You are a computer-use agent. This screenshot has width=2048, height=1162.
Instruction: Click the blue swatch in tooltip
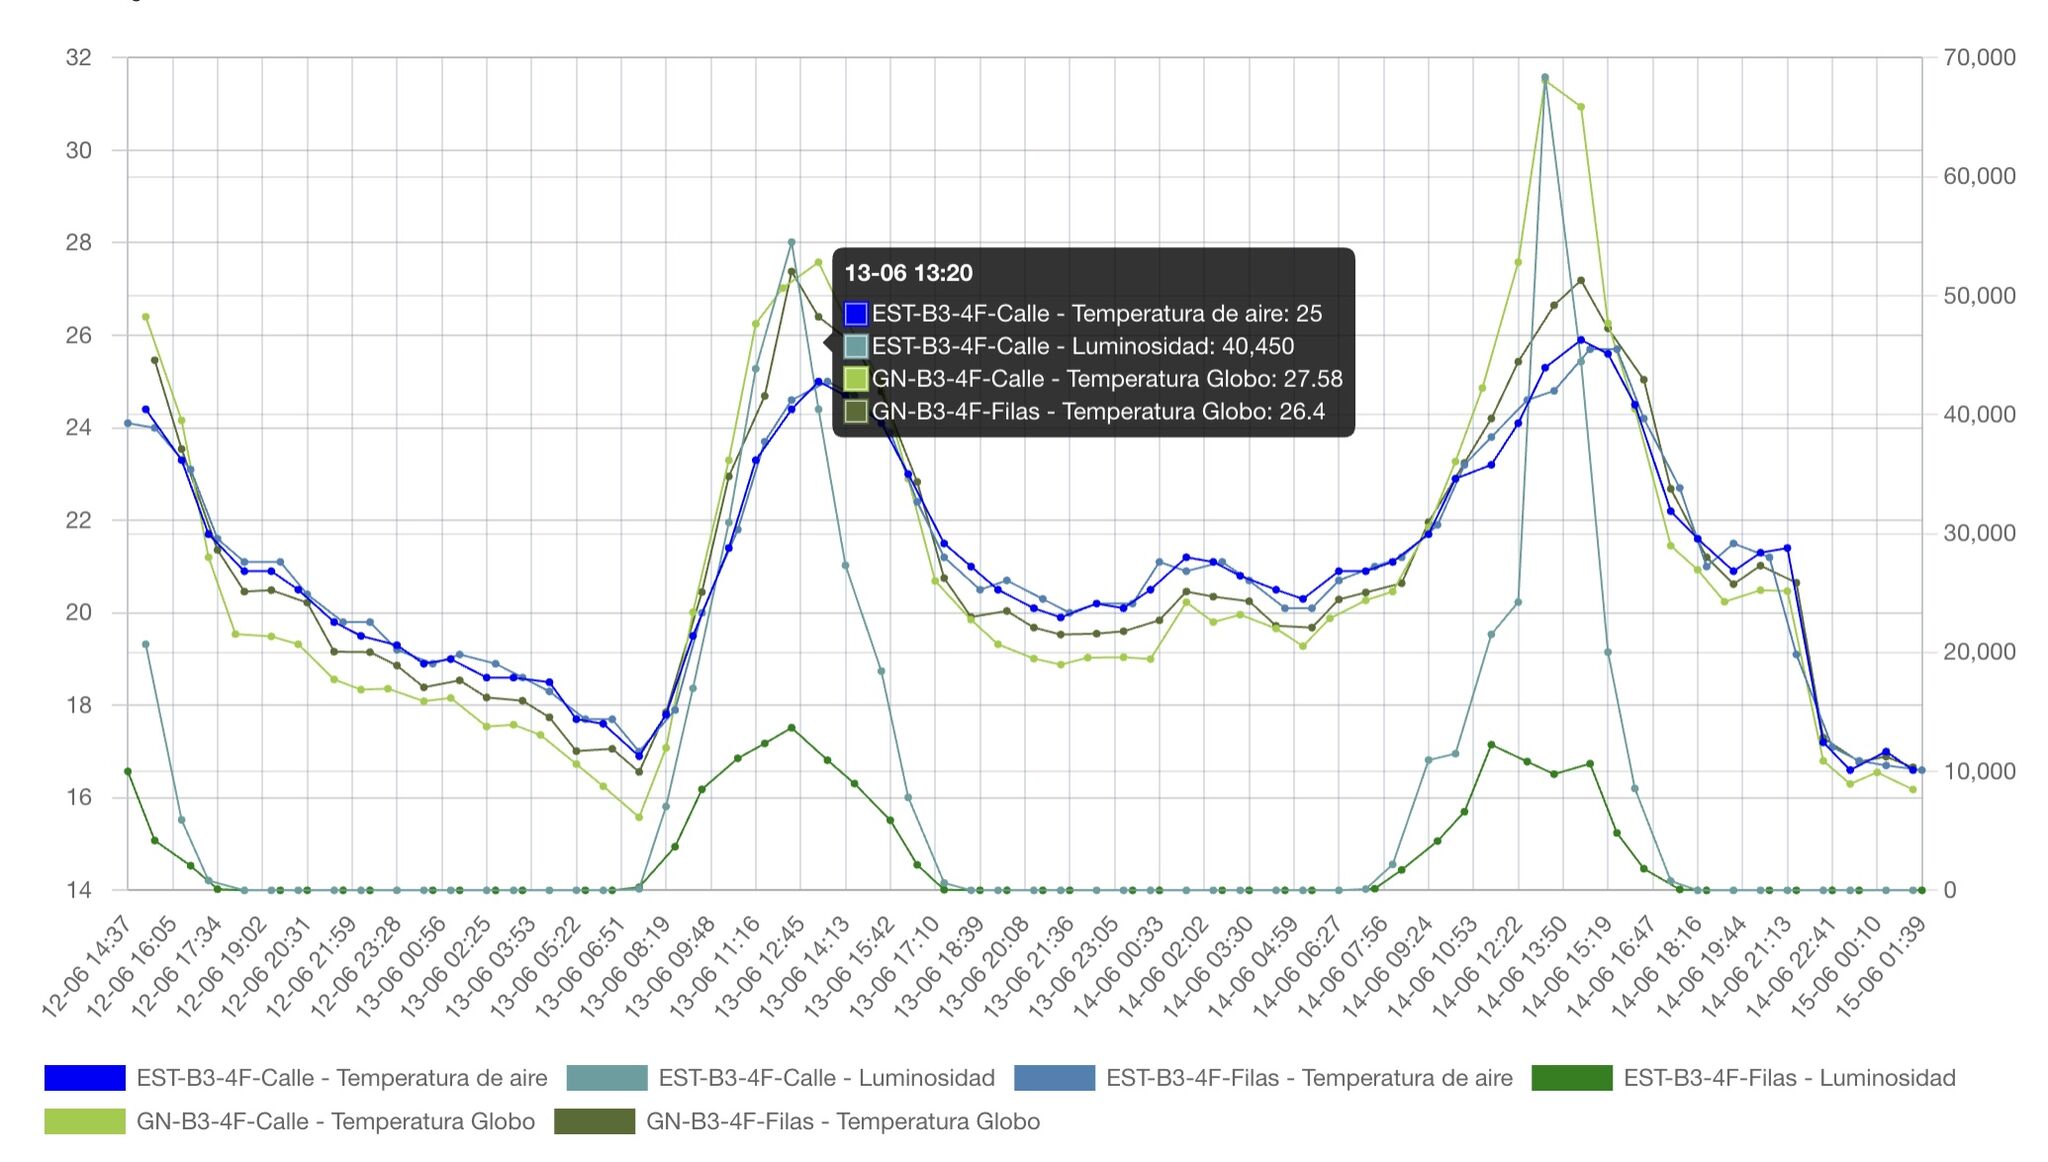tap(856, 314)
